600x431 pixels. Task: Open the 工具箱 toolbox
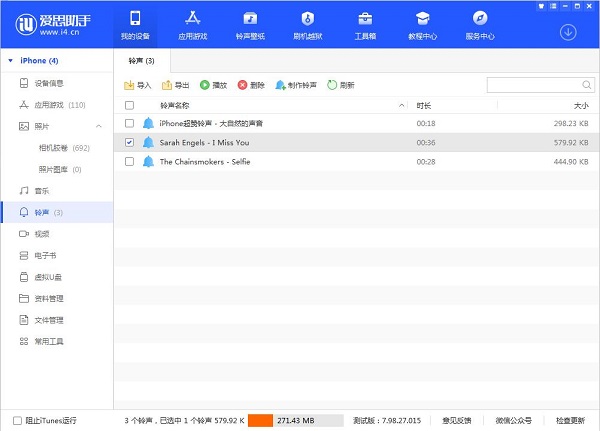[365, 25]
